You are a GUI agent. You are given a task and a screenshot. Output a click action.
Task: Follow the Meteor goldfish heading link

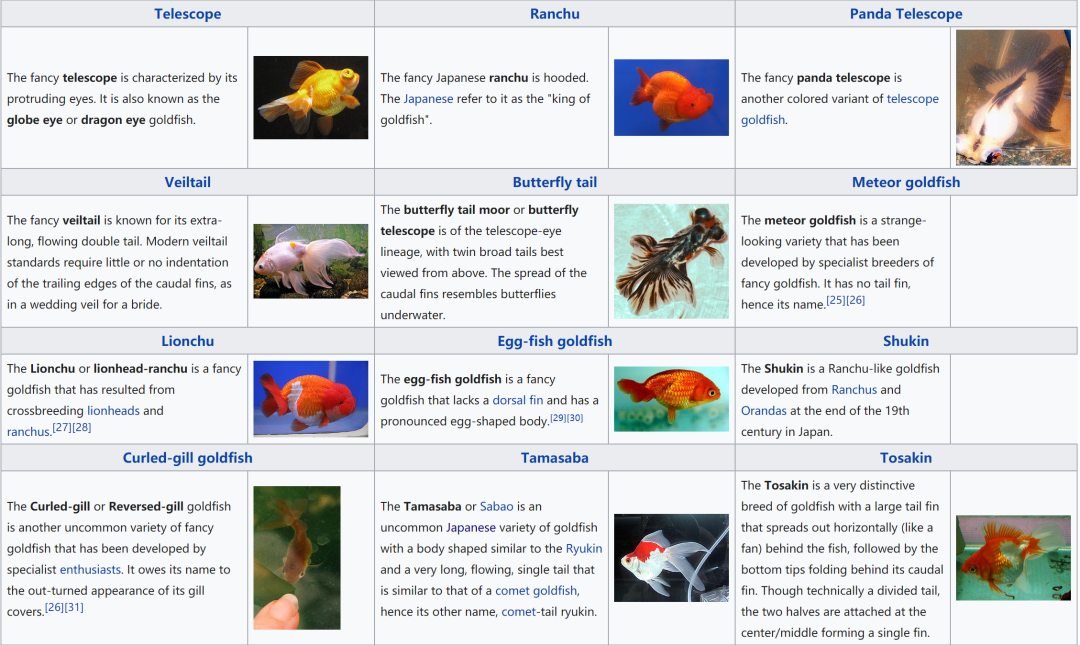[x=905, y=182]
